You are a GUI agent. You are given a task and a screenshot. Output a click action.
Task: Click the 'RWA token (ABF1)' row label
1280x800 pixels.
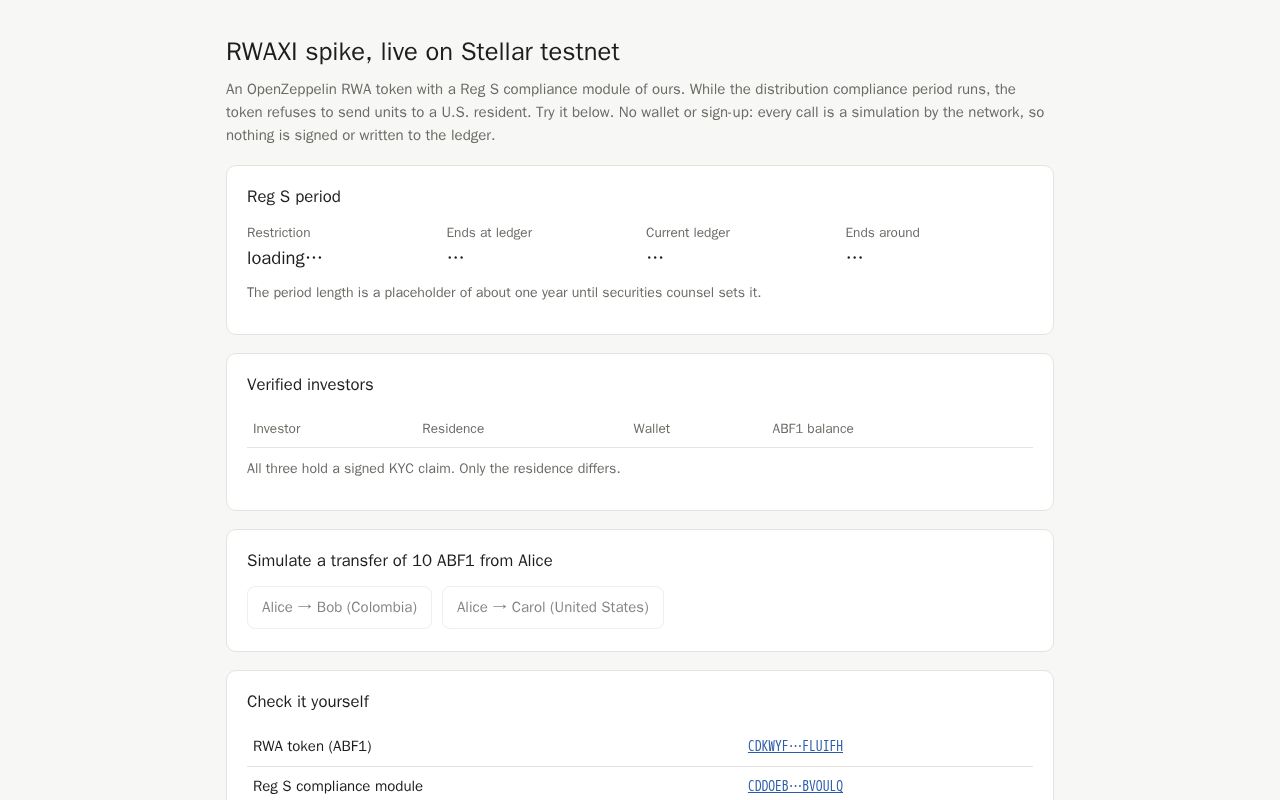[x=312, y=746]
